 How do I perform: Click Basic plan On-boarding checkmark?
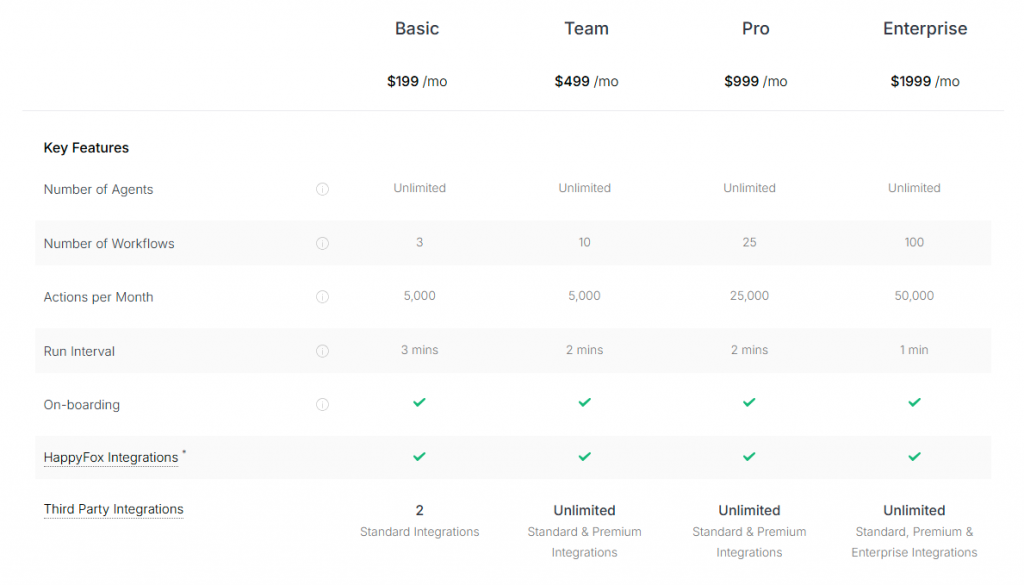coord(419,402)
